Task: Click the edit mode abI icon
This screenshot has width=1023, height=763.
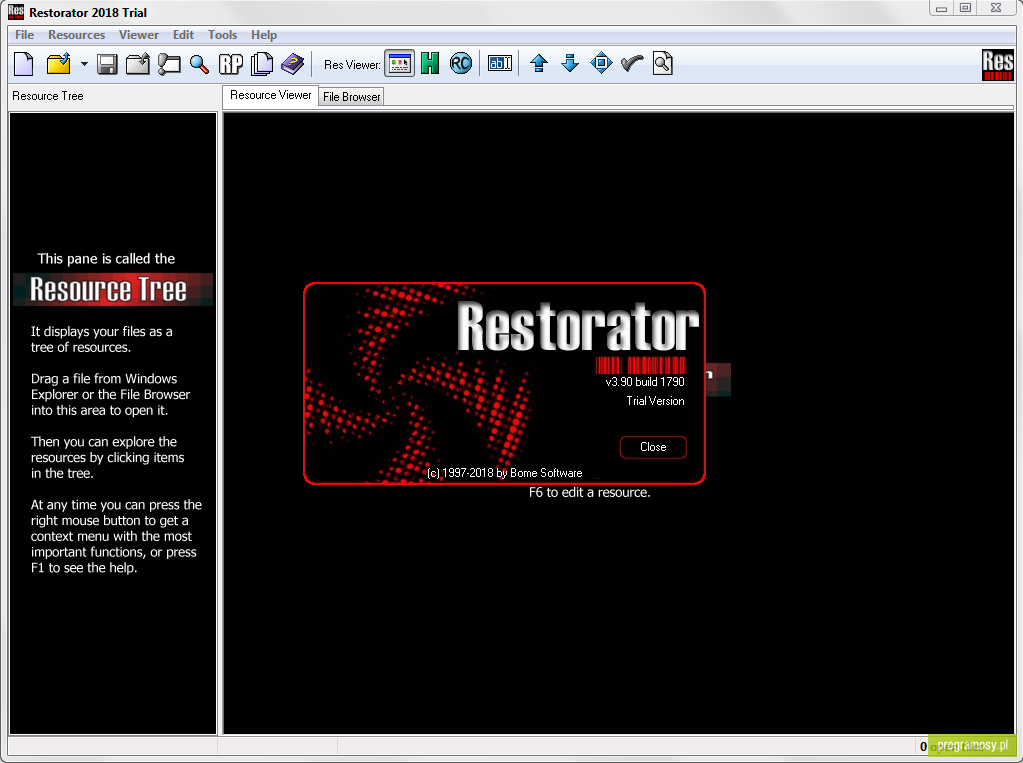Action: (500, 63)
